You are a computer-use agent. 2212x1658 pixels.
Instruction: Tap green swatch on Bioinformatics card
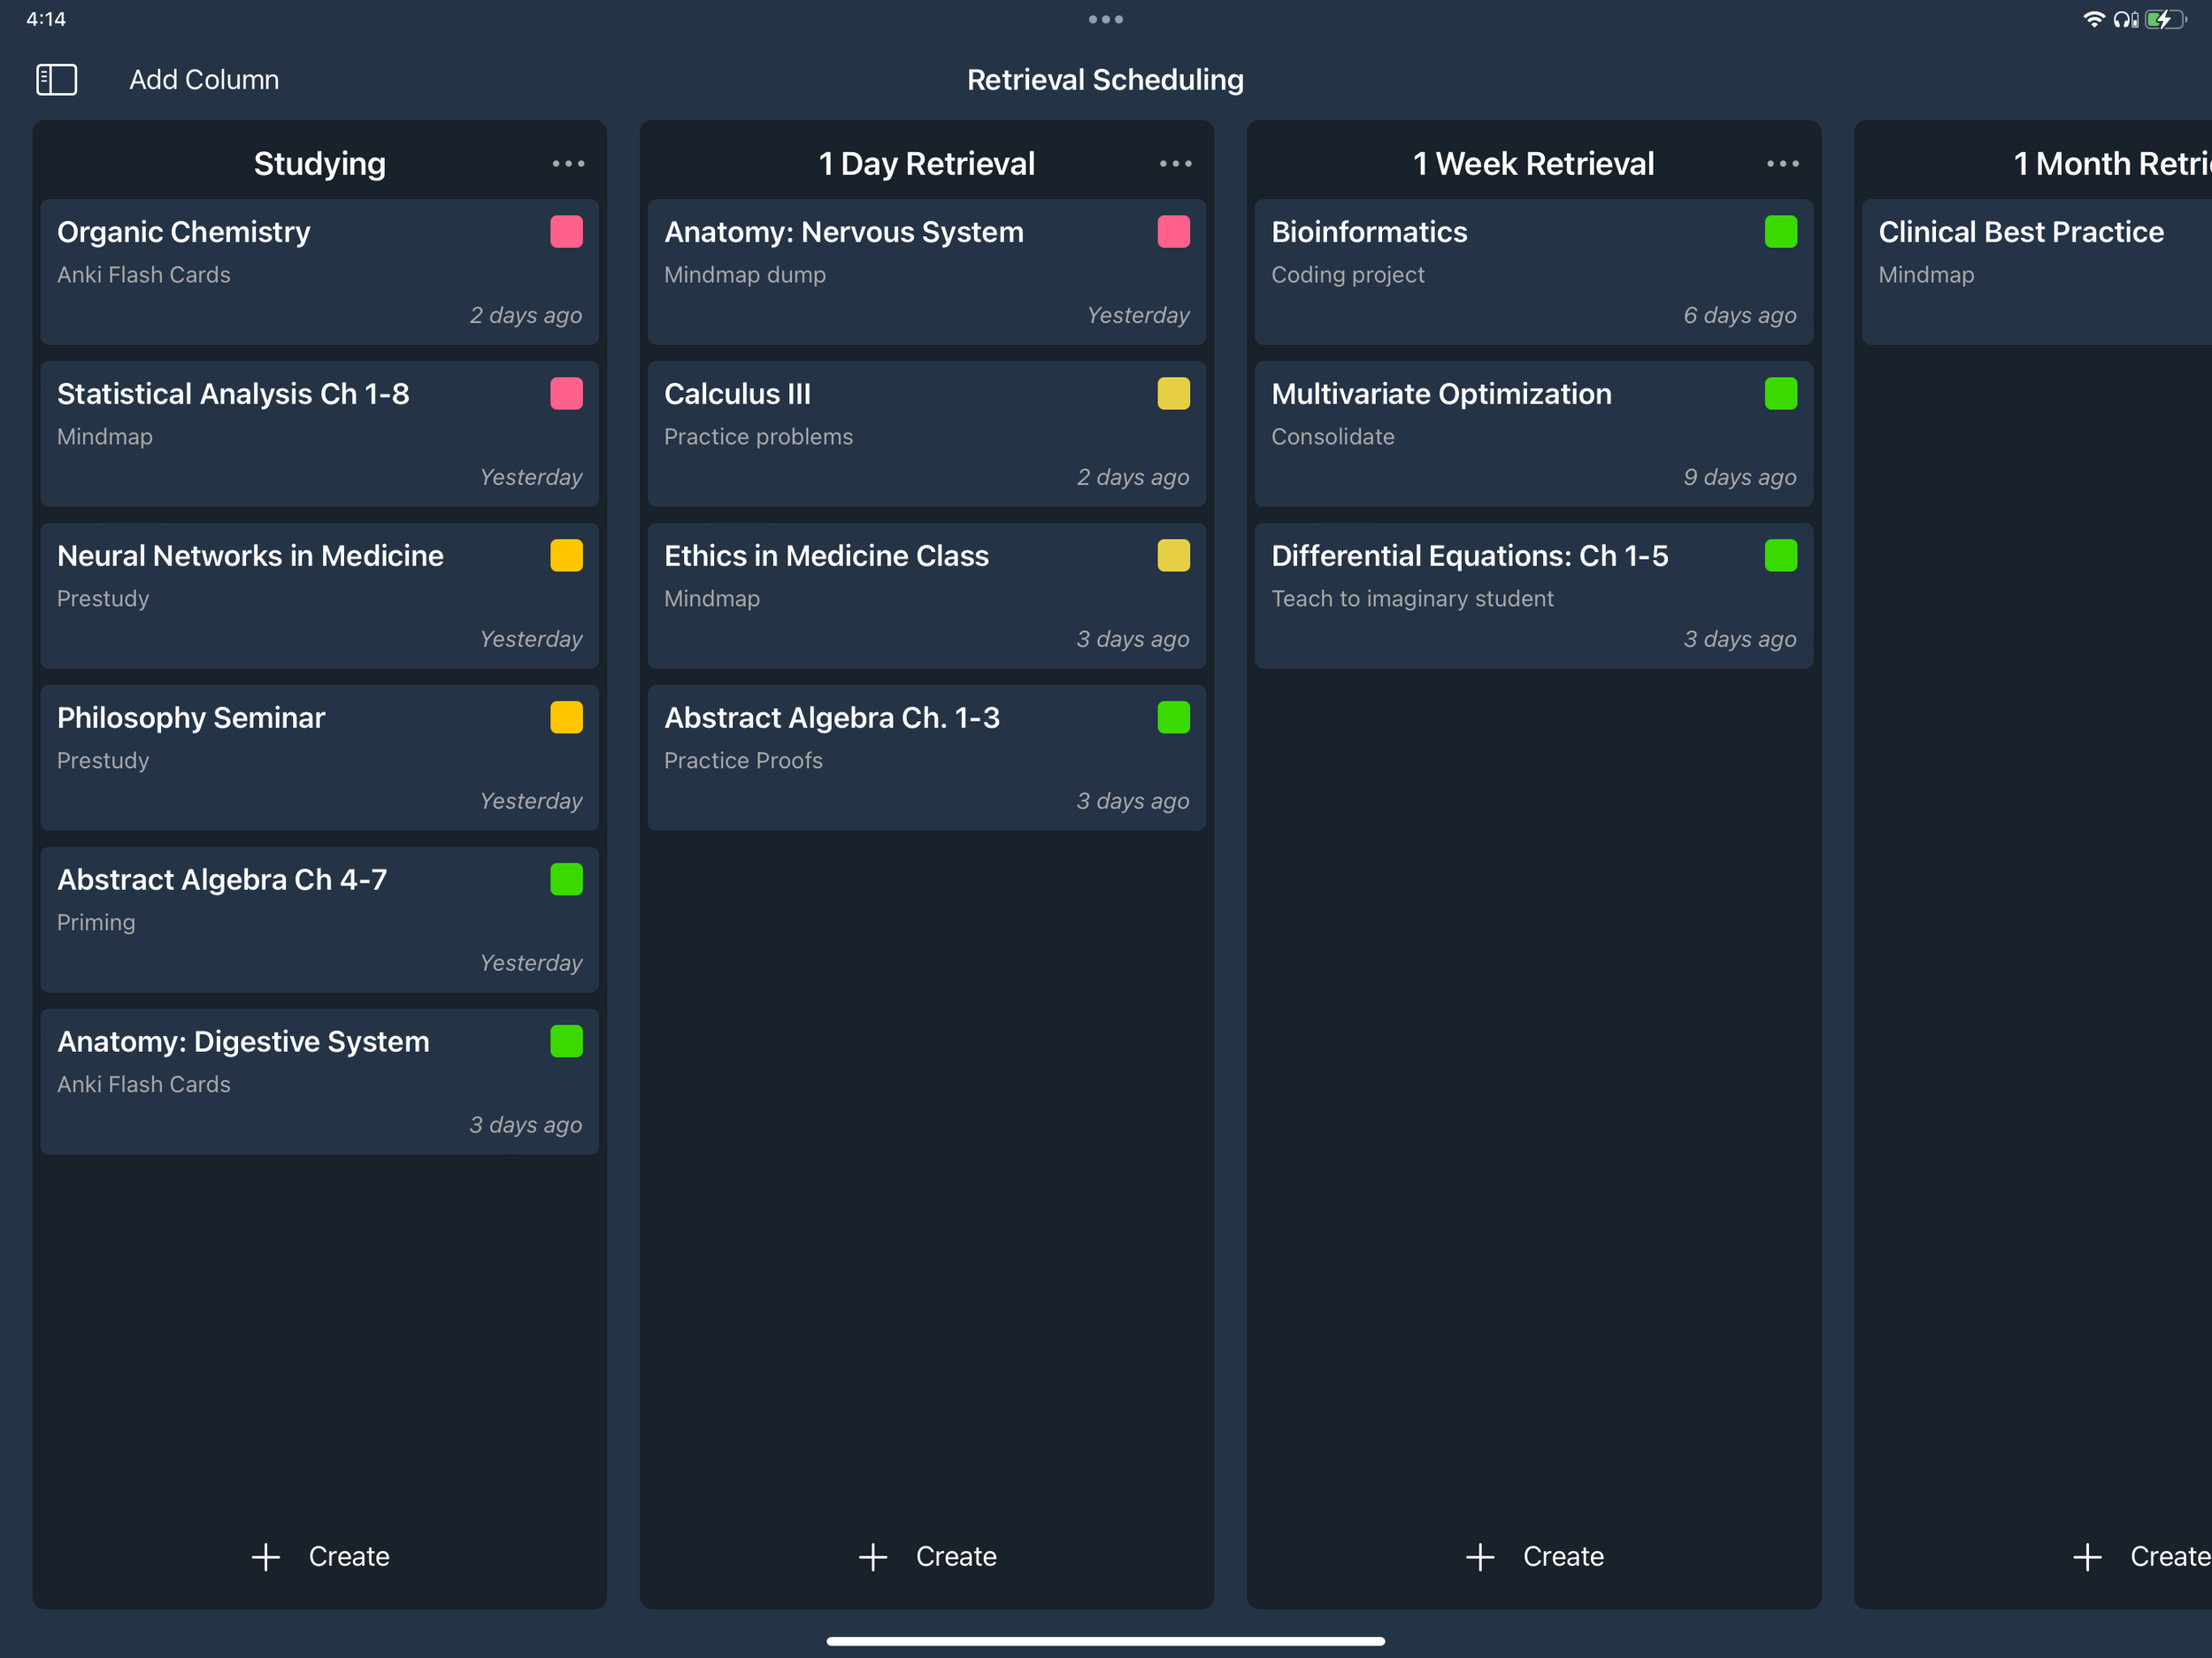pyautogui.click(x=1780, y=231)
